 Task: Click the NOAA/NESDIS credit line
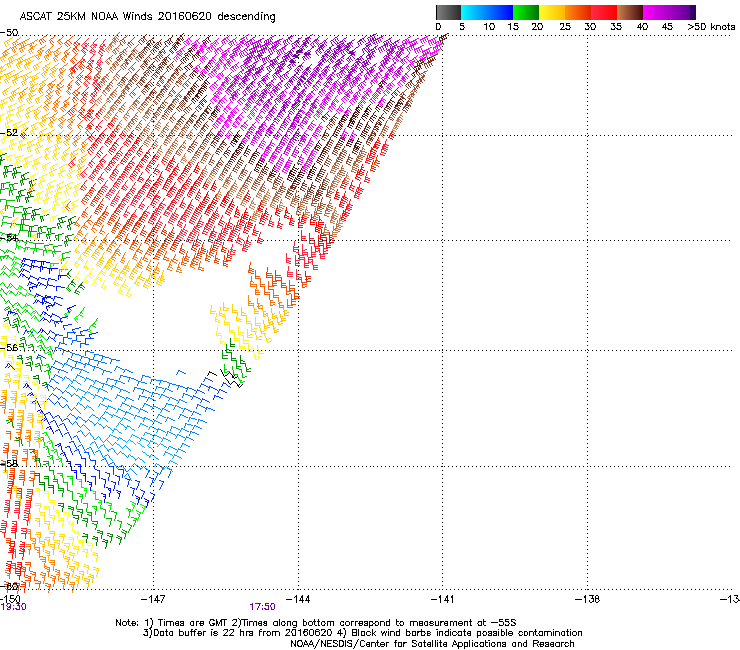click(432, 644)
